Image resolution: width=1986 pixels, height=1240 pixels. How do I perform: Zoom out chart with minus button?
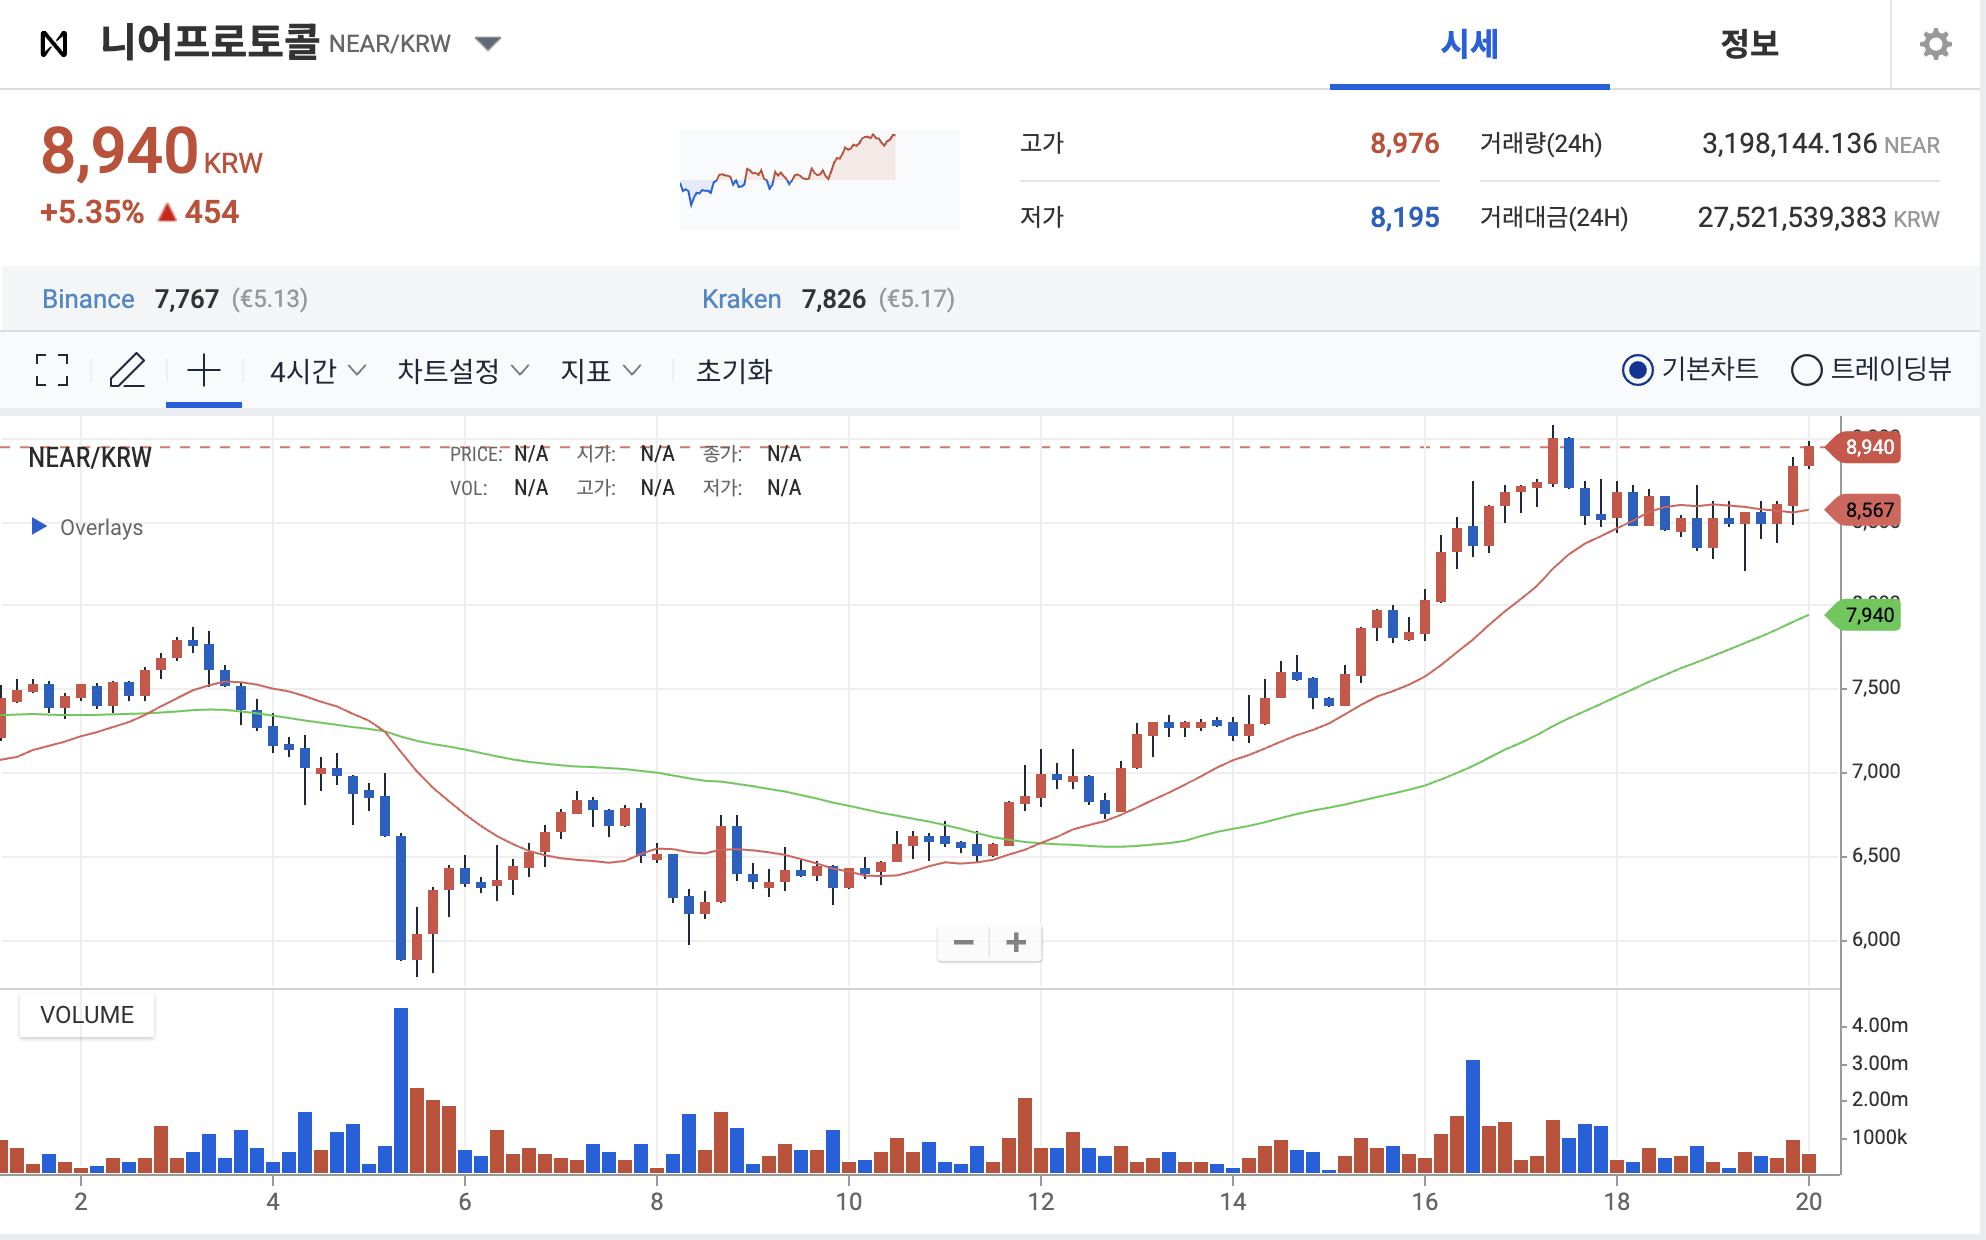click(963, 942)
